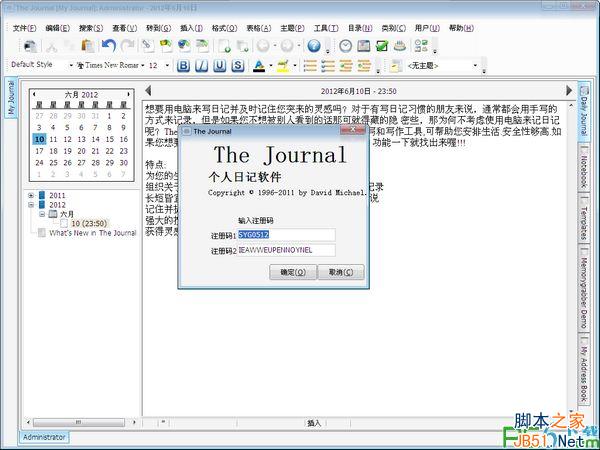Viewport: 600px width, 450px height.
Task: Click the 注册码1 input field
Action: [286, 235]
